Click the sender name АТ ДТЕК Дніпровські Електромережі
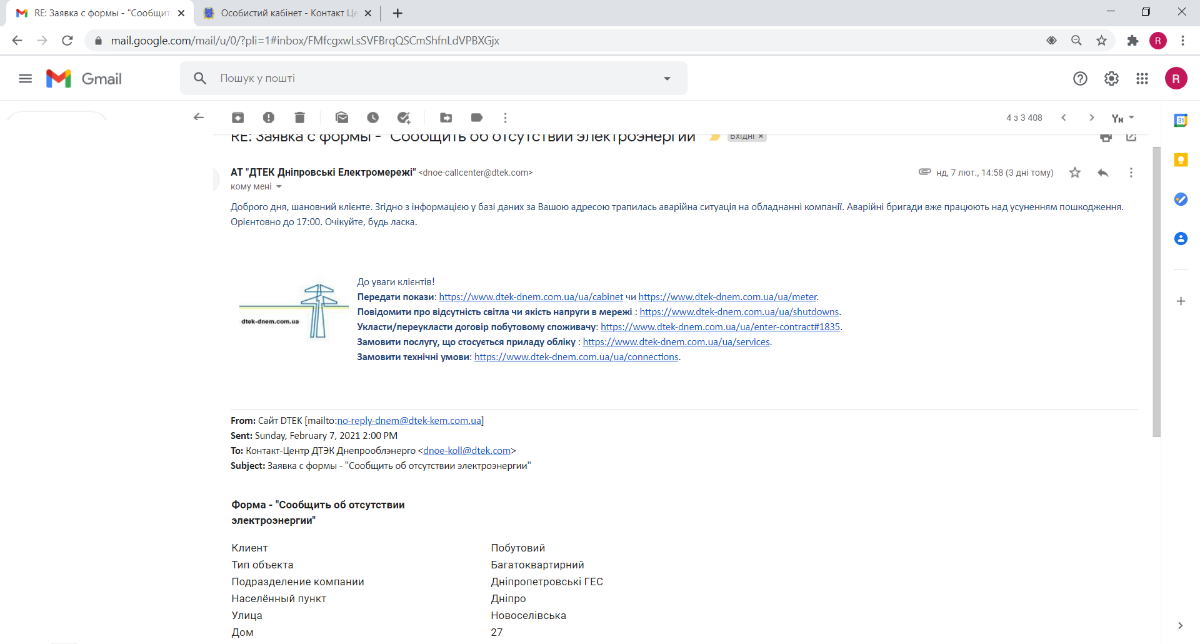Screen dimensions: 1200x644 coord(322,172)
